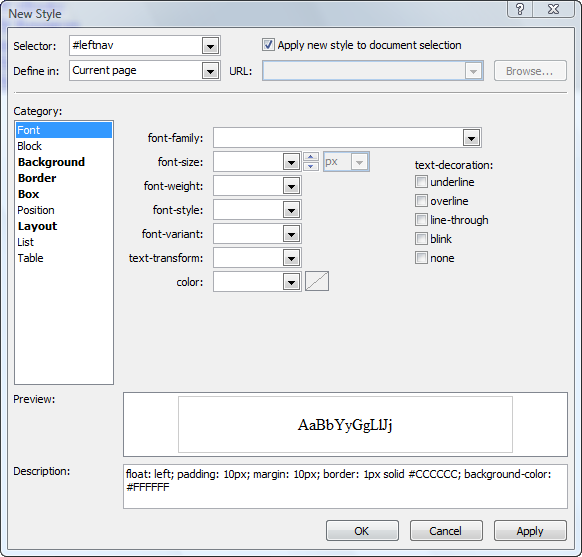582x557 pixels.
Task: Select the Background category
Action: click(x=51, y=162)
